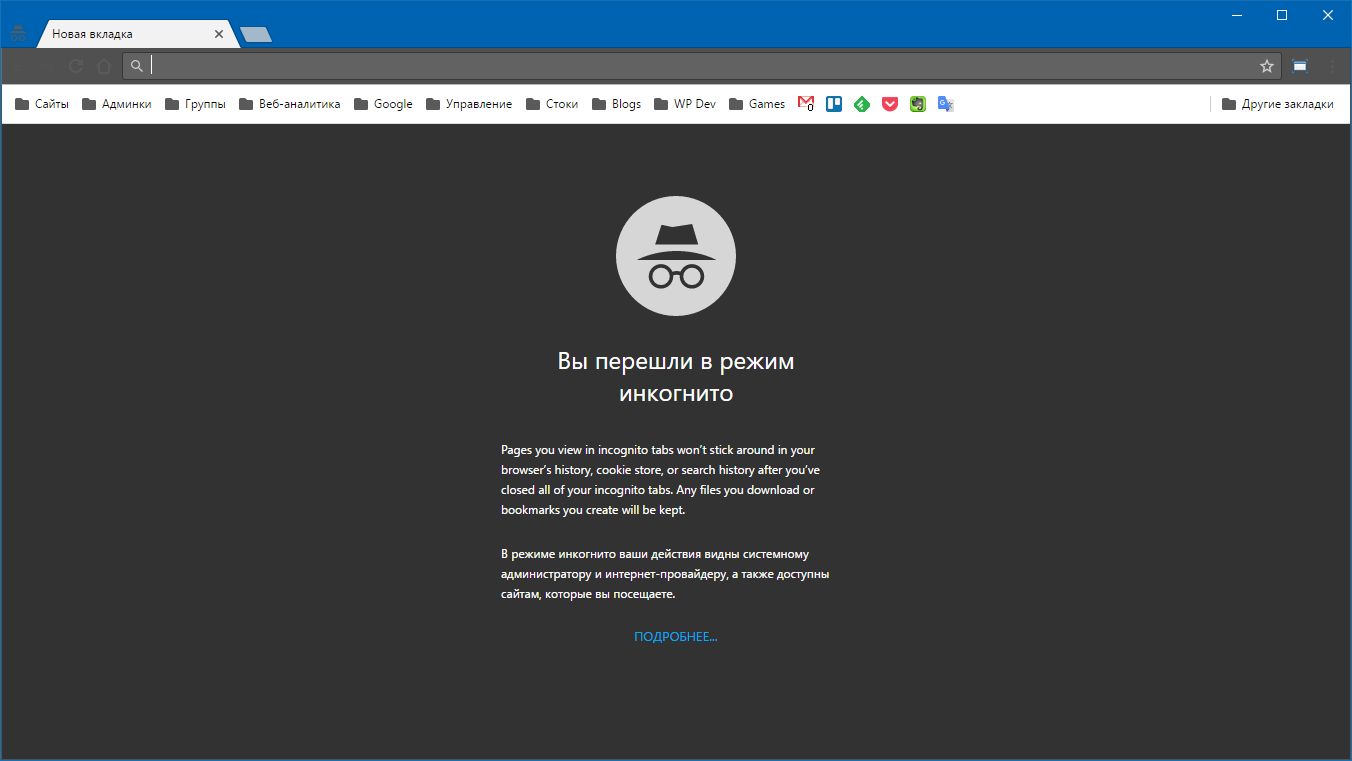The image size is (1352, 761).
Task: Open the Evernote bookmark icon
Action: click(x=918, y=104)
